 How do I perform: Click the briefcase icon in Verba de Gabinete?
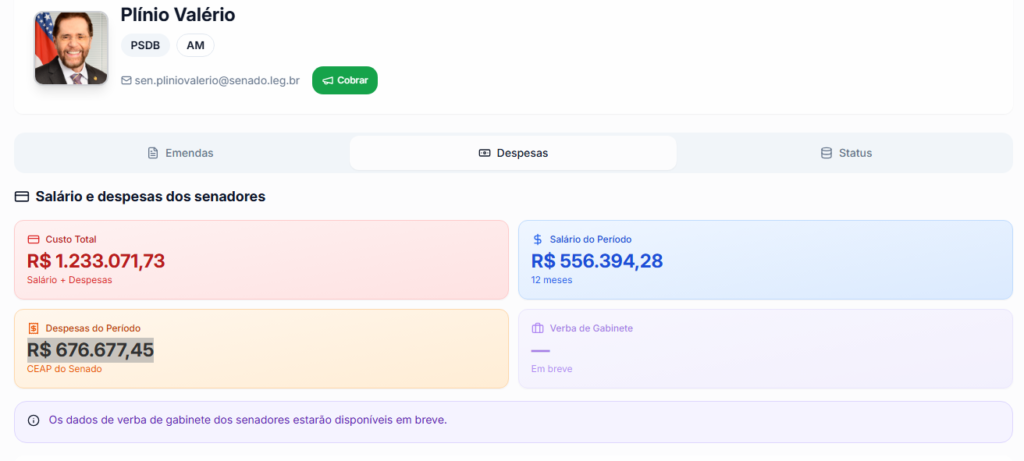pyautogui.click(x=538, y=328)
